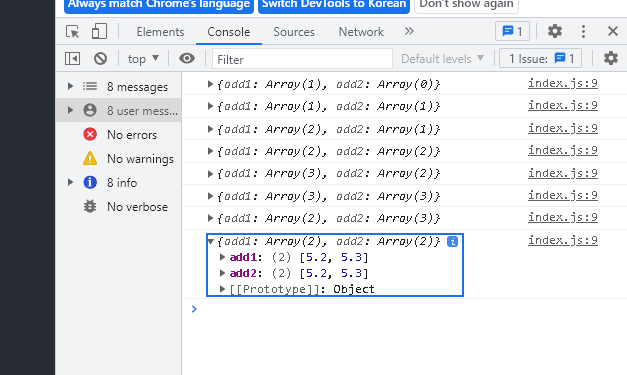Switch to the Sources tab

(294, 32)
